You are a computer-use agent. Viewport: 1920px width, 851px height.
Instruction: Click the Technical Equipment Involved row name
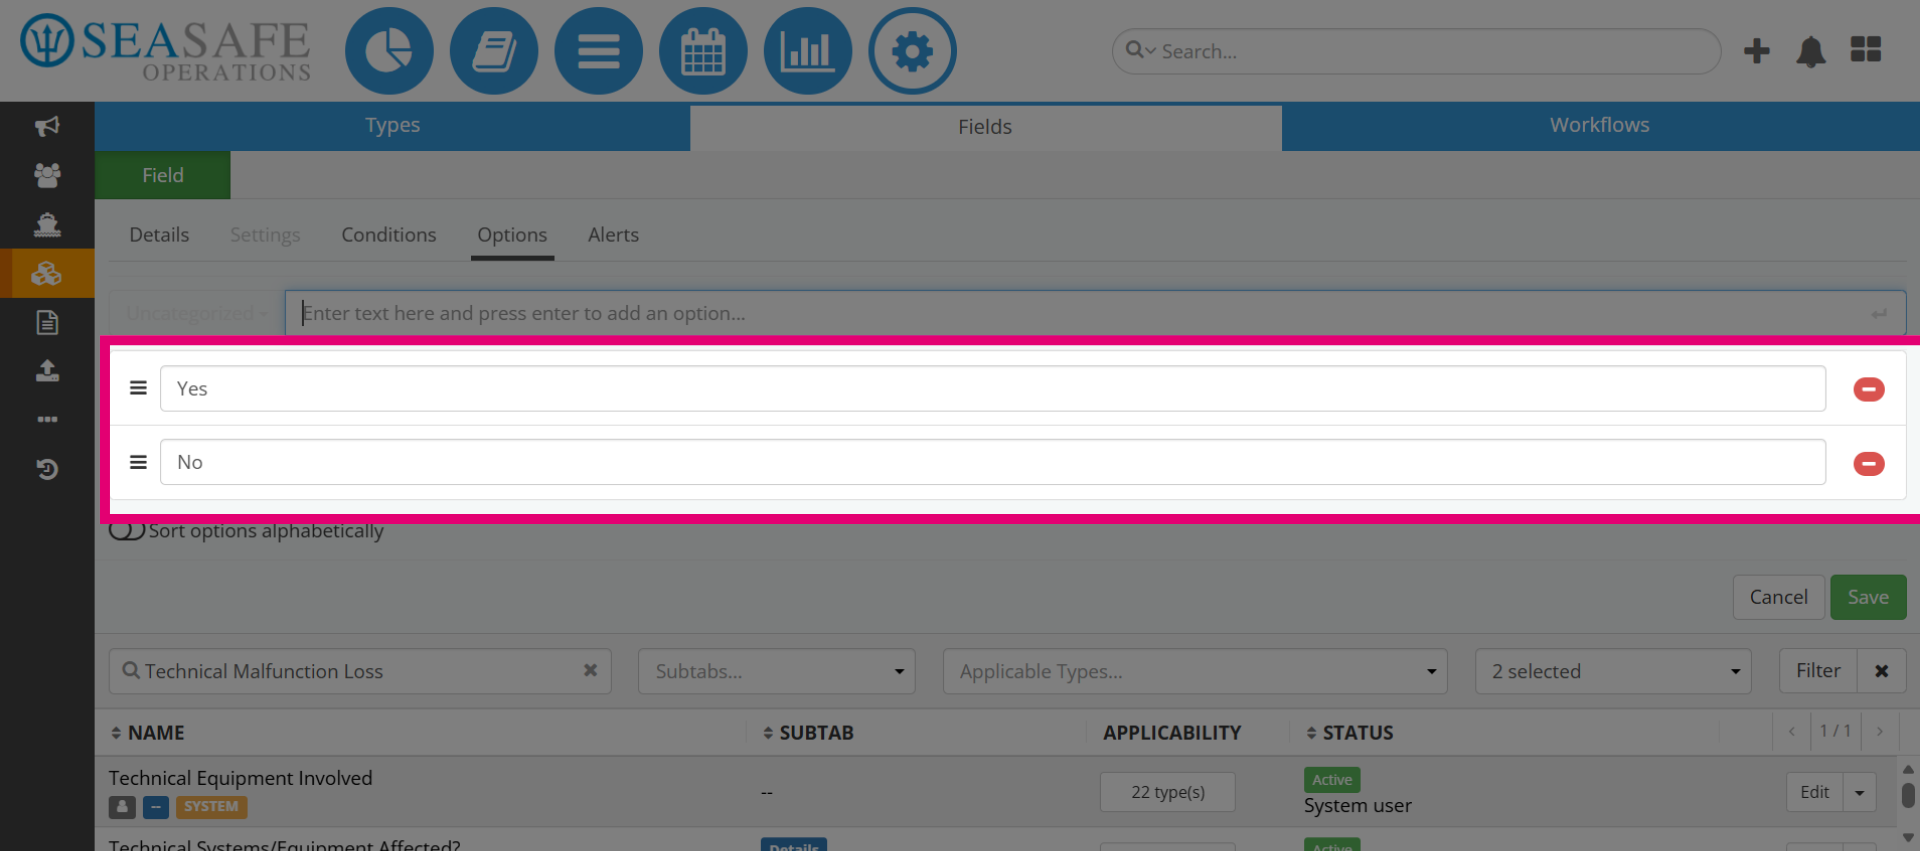click(240, 778)
